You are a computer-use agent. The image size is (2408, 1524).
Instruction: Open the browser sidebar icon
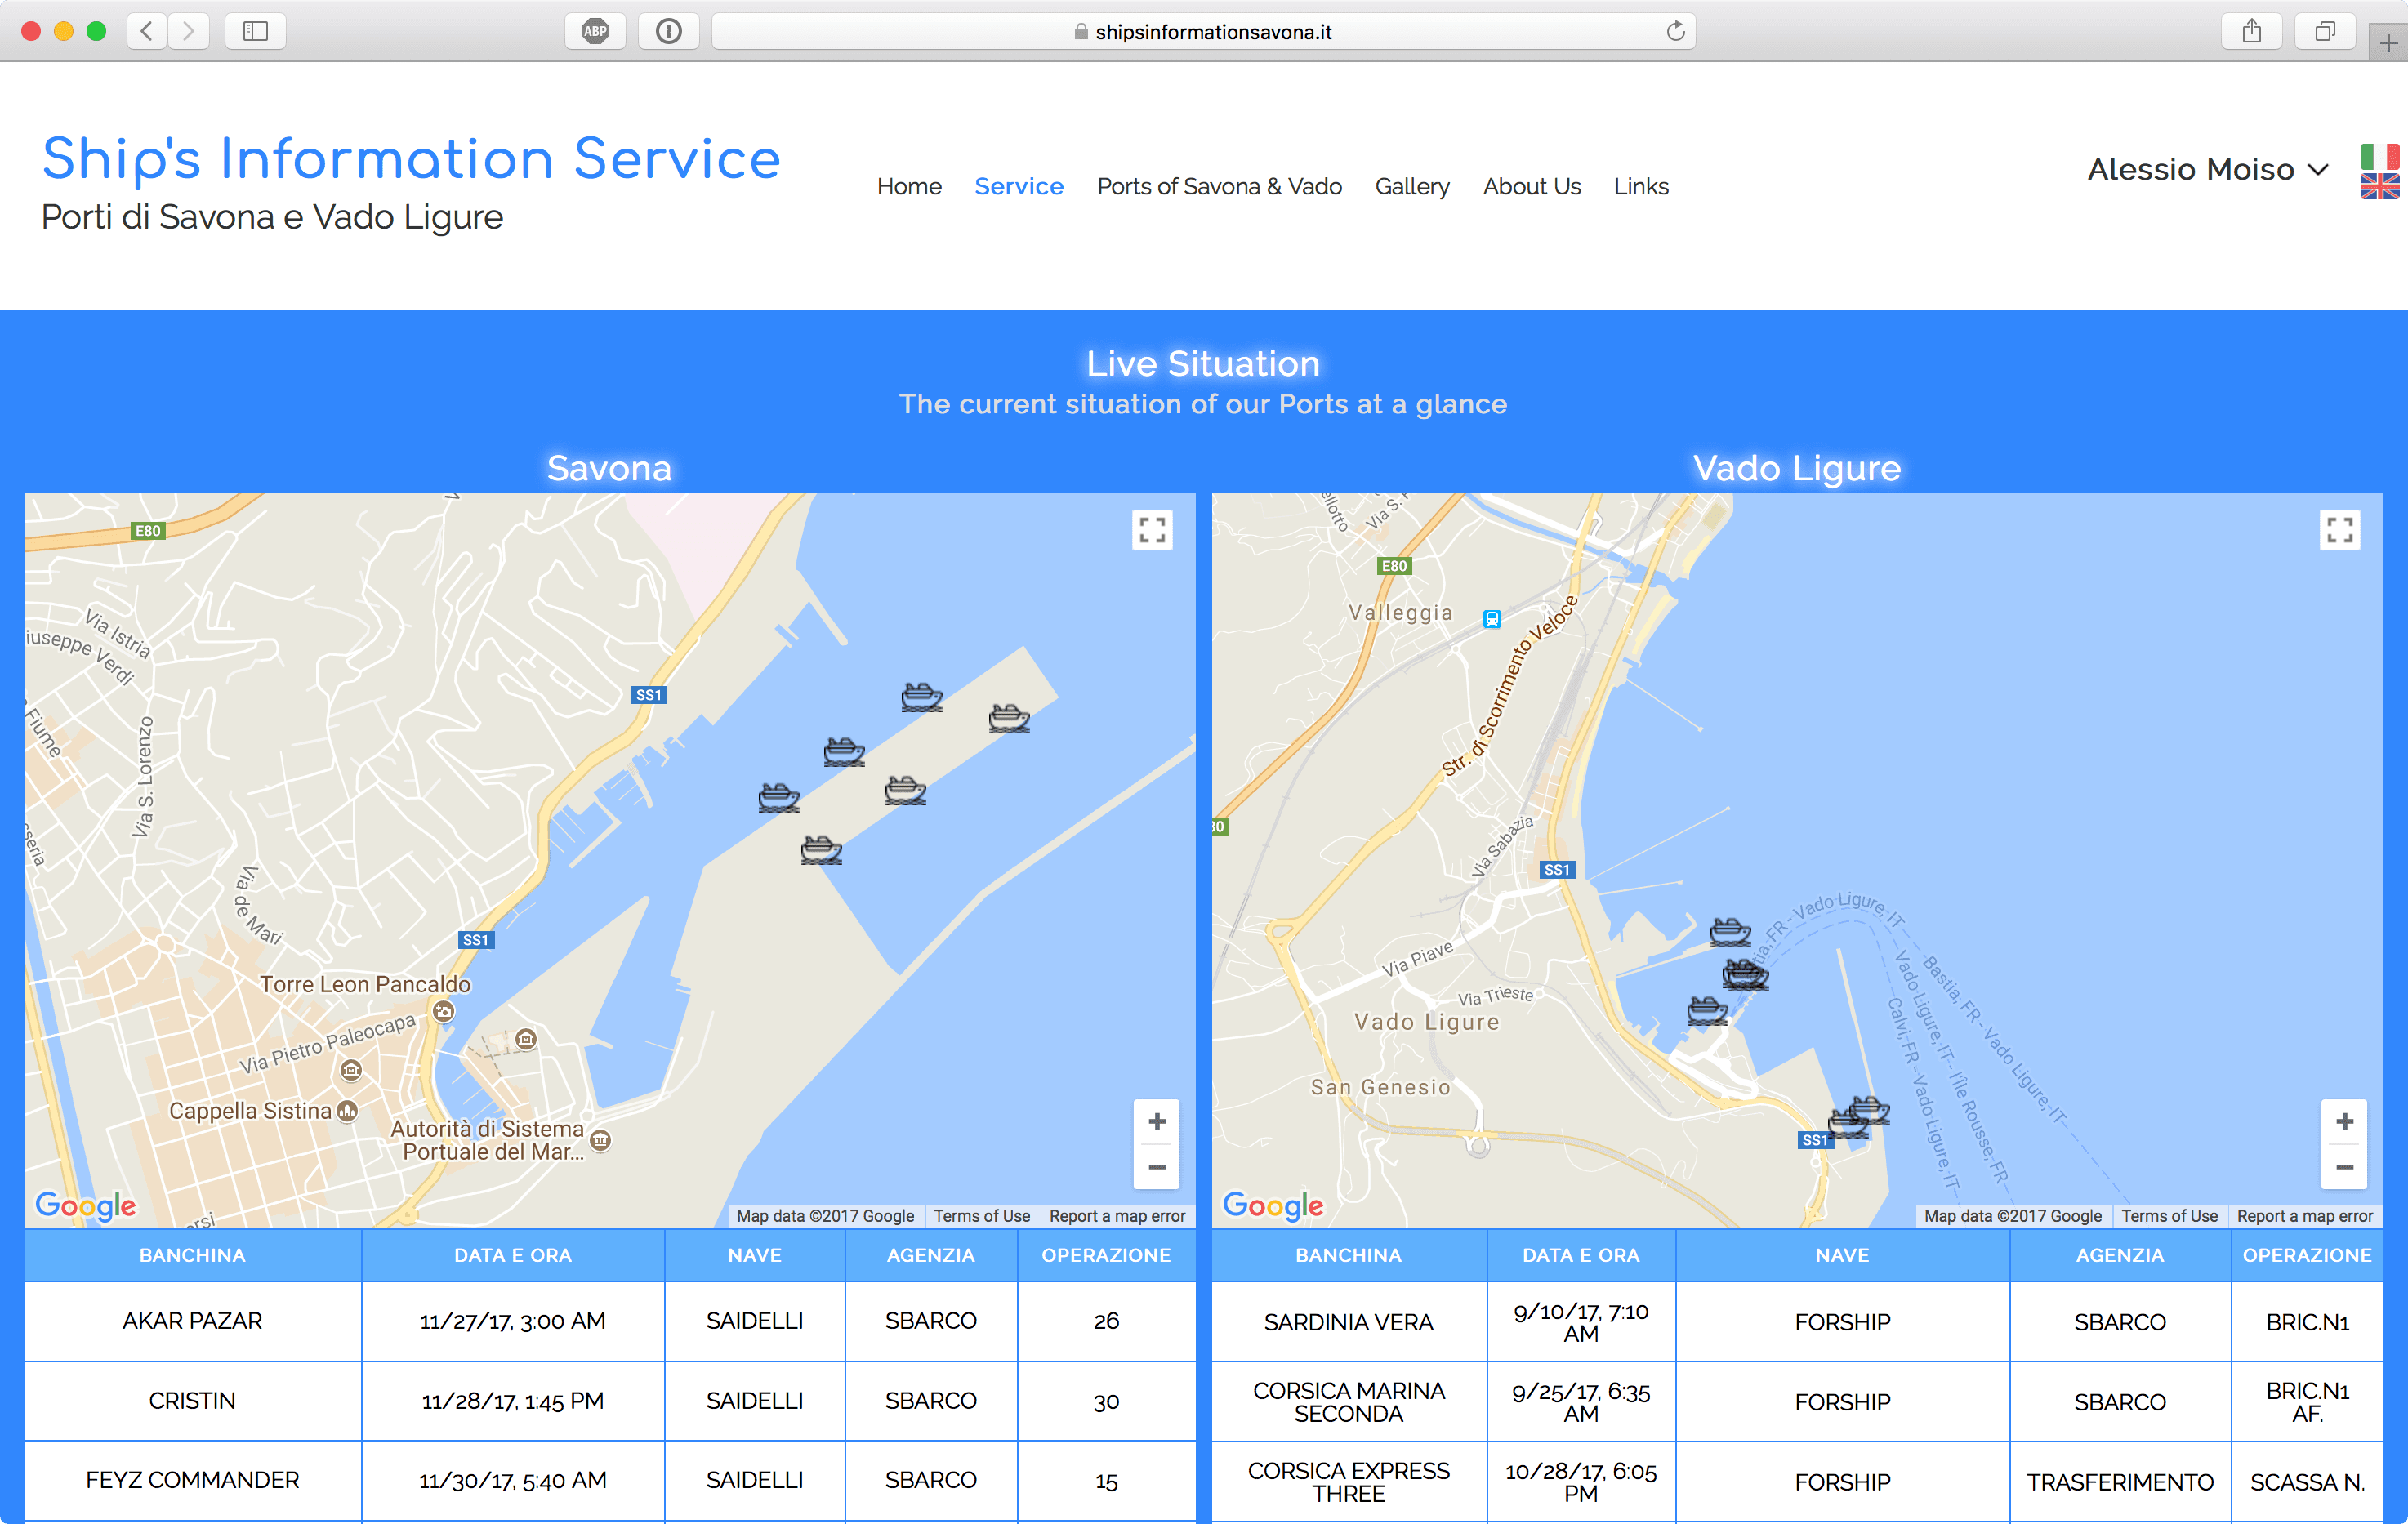254,30
